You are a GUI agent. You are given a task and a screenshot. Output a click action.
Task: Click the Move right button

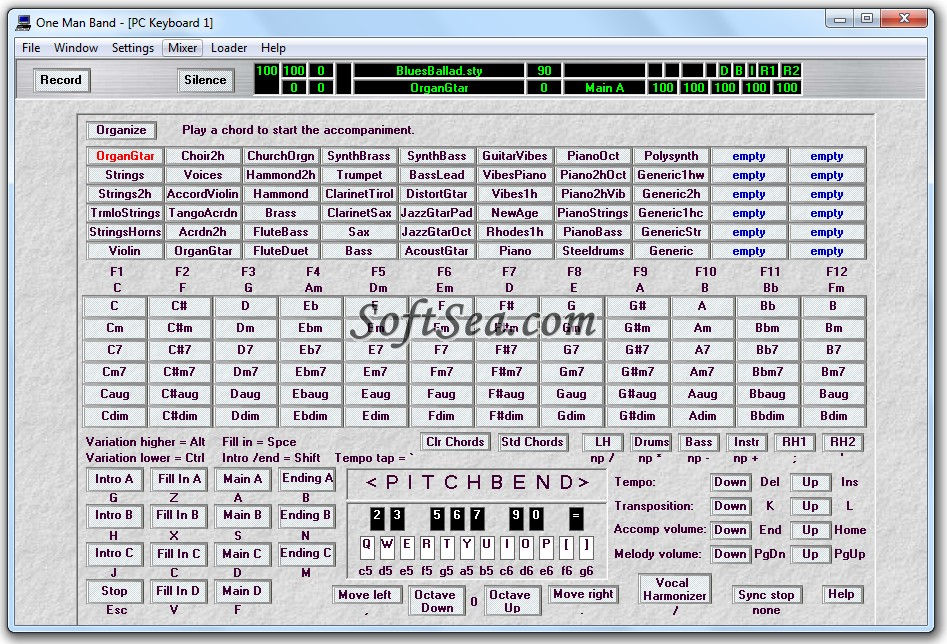583,594
